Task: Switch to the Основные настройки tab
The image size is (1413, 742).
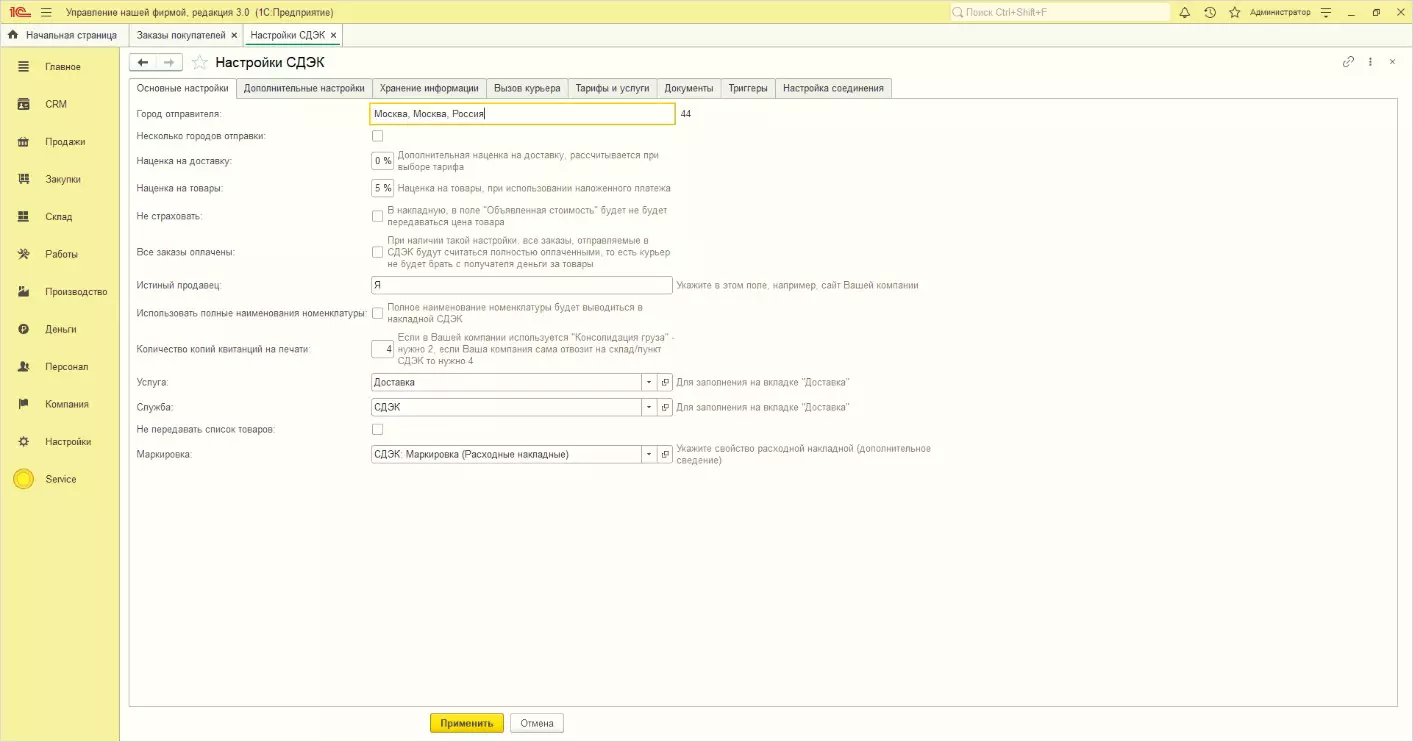Action: coord(182,88)
